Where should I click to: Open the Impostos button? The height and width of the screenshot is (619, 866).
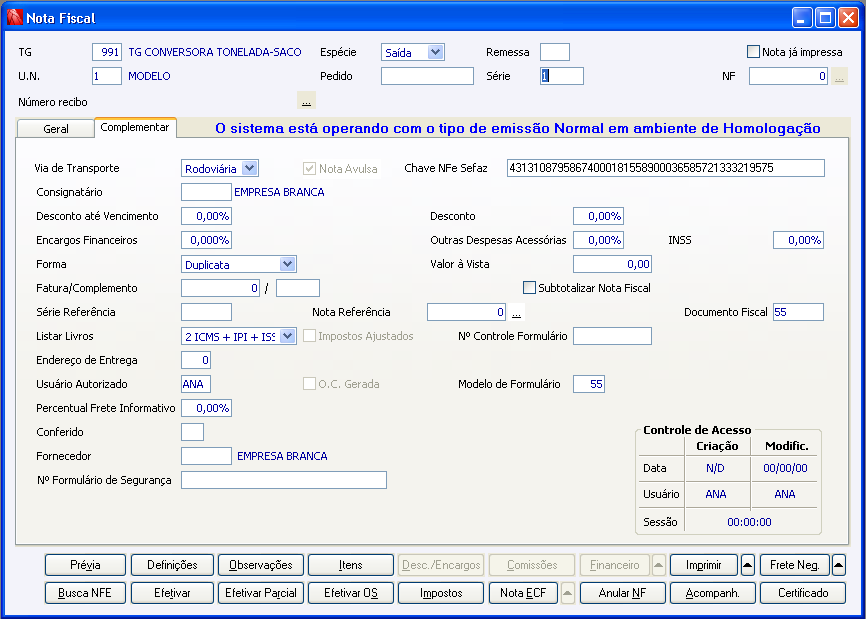pos(441,593)
